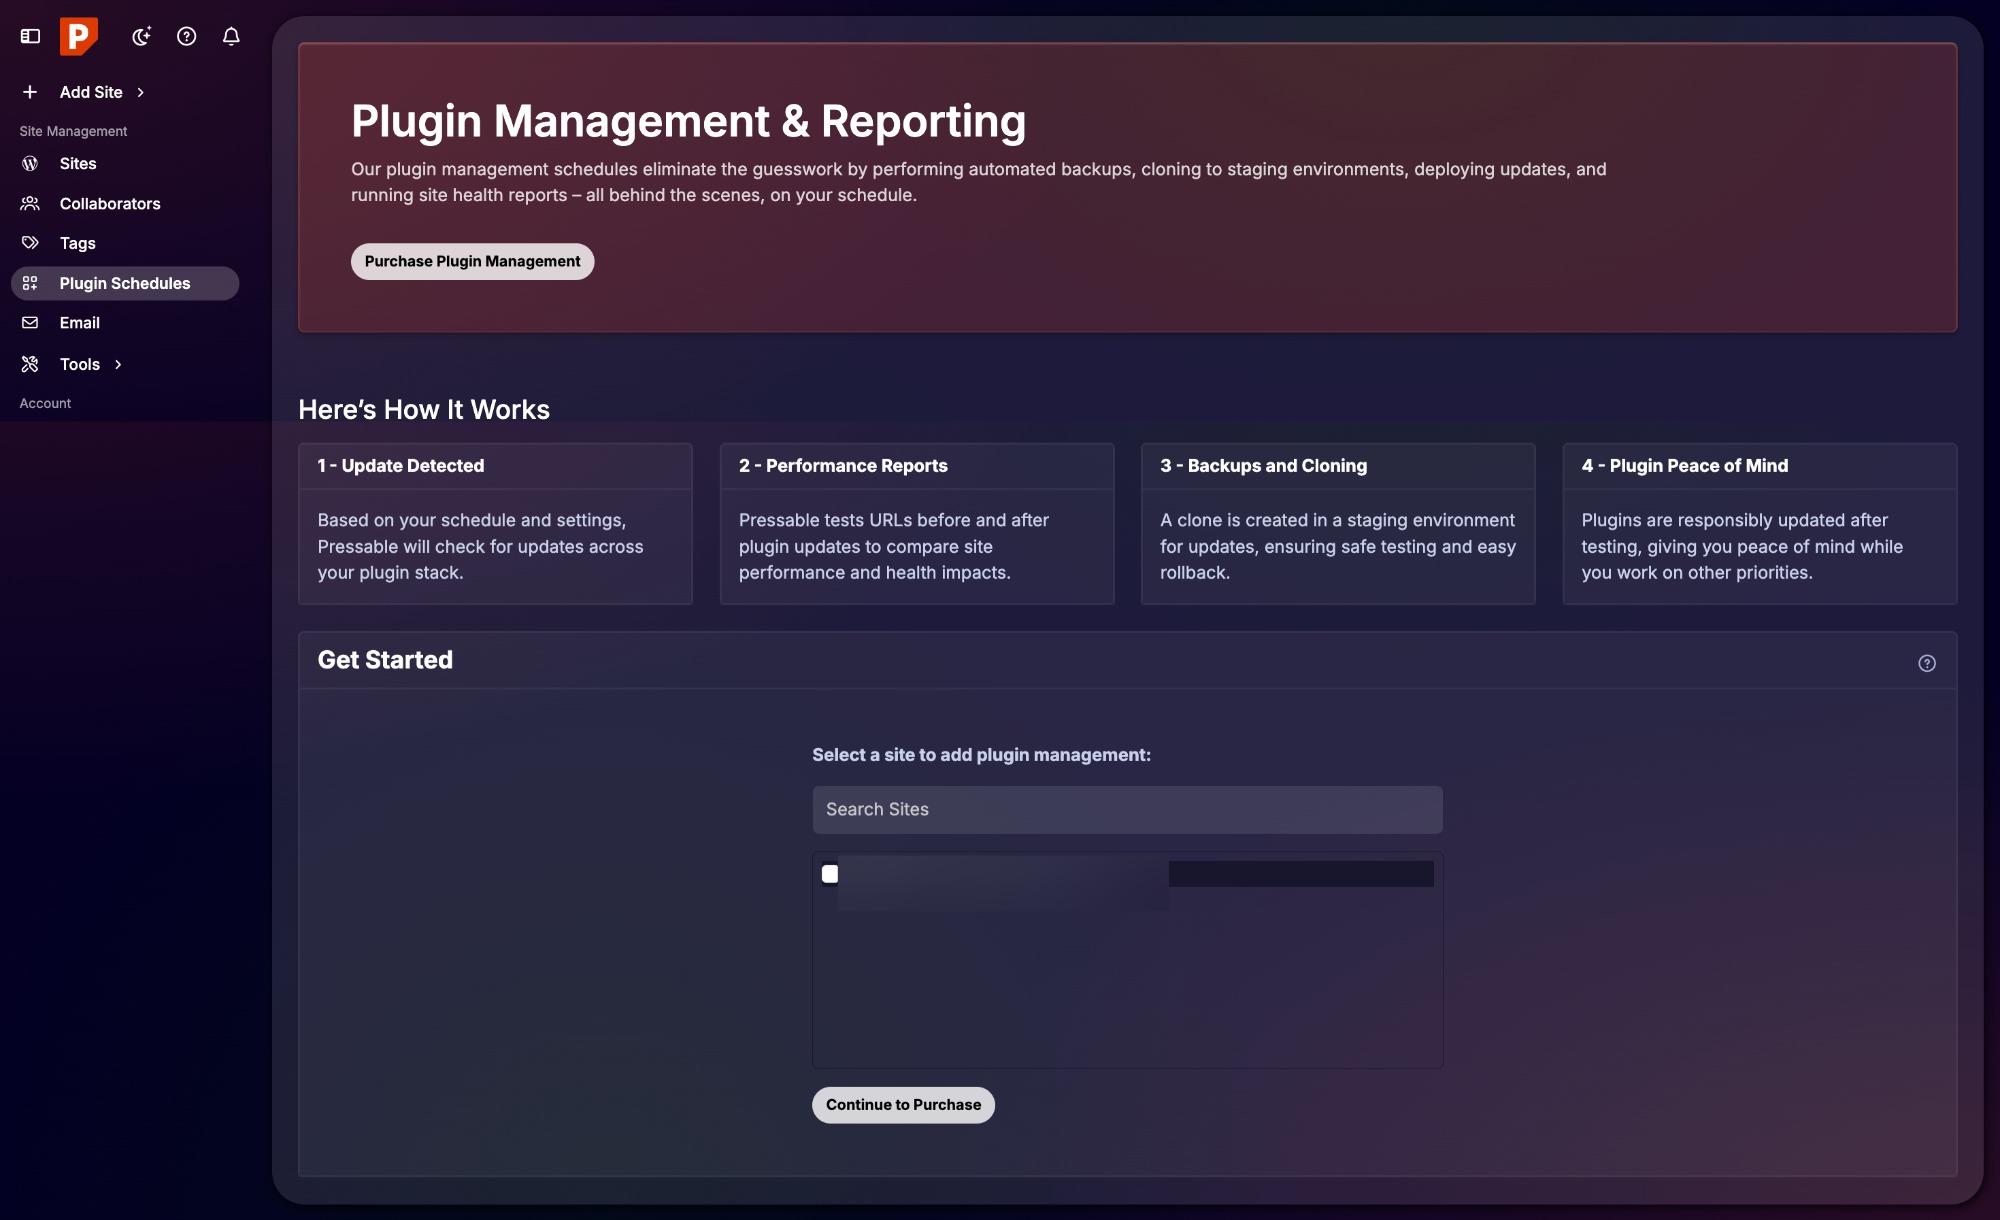The width and height of the screenshot is (2000, 1220).
Task: Open Email via the envelope icon
Action: click(30, 322)
